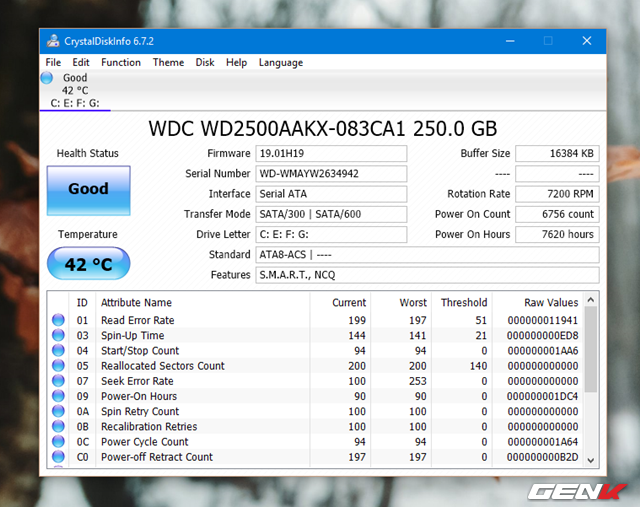Click the Power On Count field

(557, 214)
